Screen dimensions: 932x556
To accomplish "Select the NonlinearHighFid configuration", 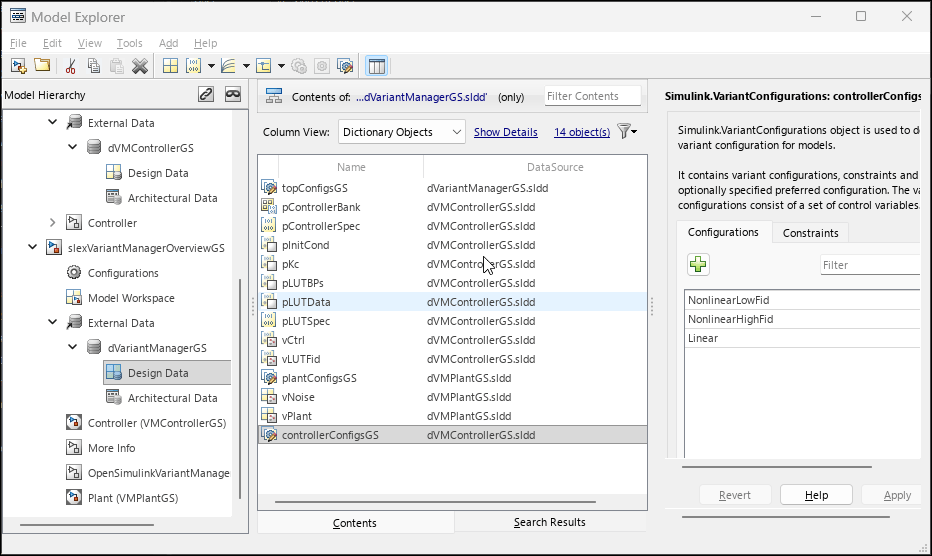I will pyautogui.click(x=802, y=319).
